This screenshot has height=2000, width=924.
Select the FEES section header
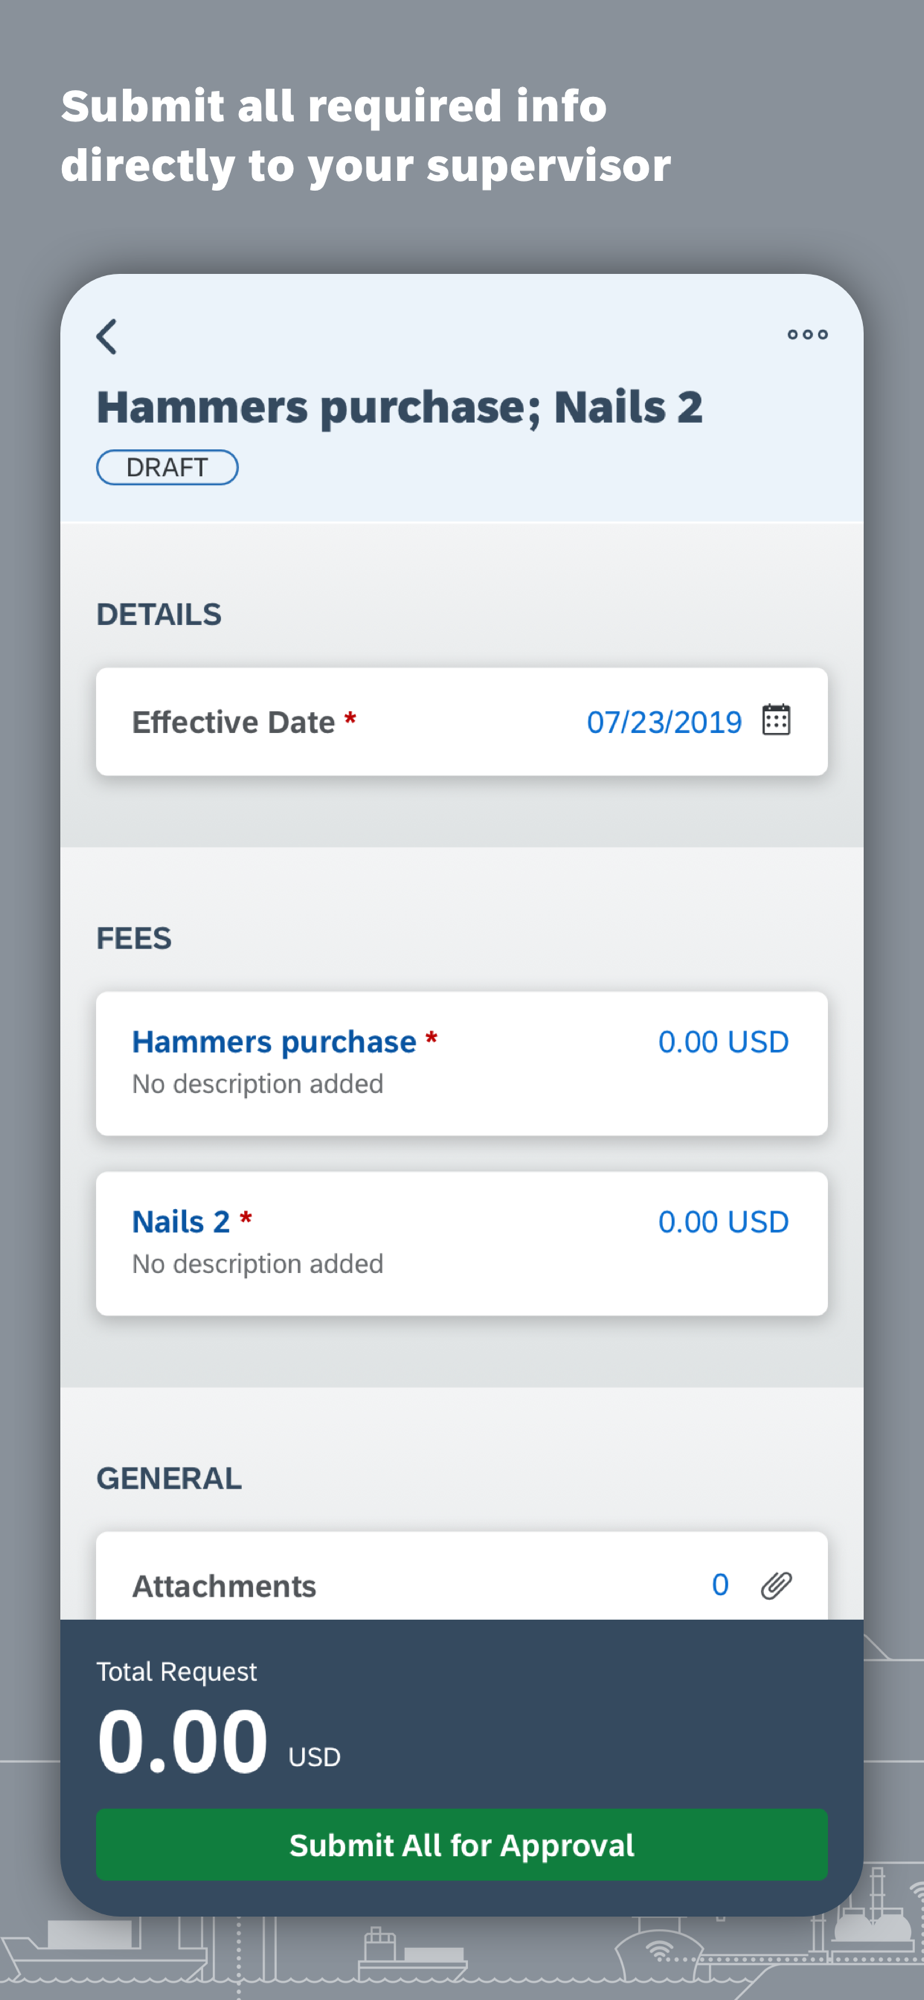tap(134, 938)
